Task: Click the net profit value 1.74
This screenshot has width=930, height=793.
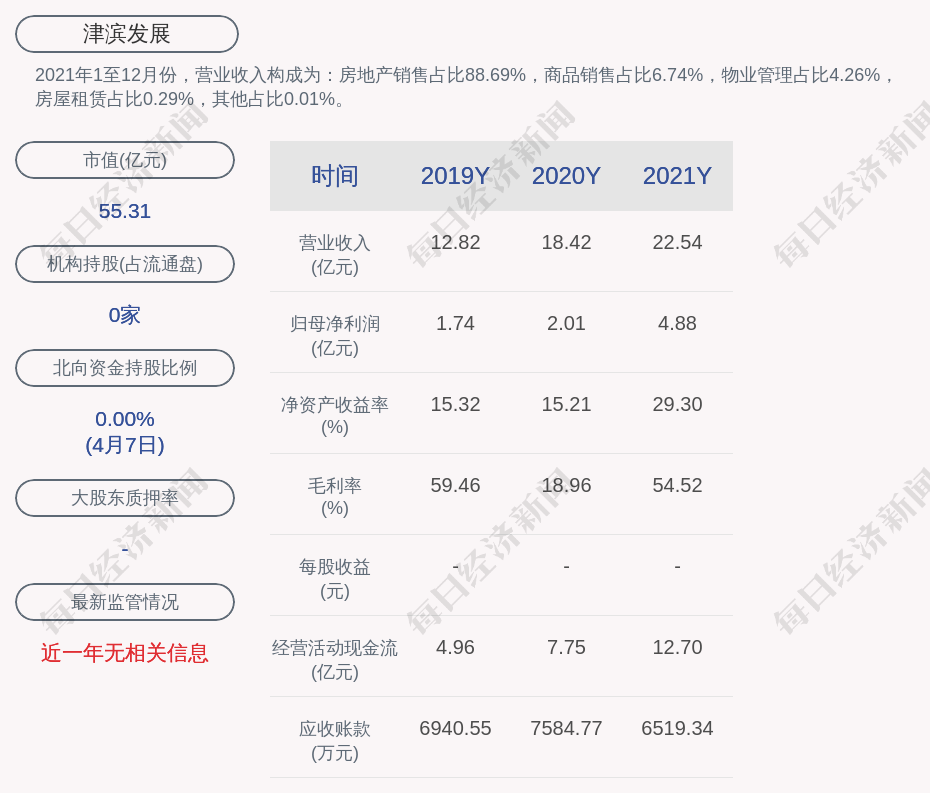Action: (455, 323)
